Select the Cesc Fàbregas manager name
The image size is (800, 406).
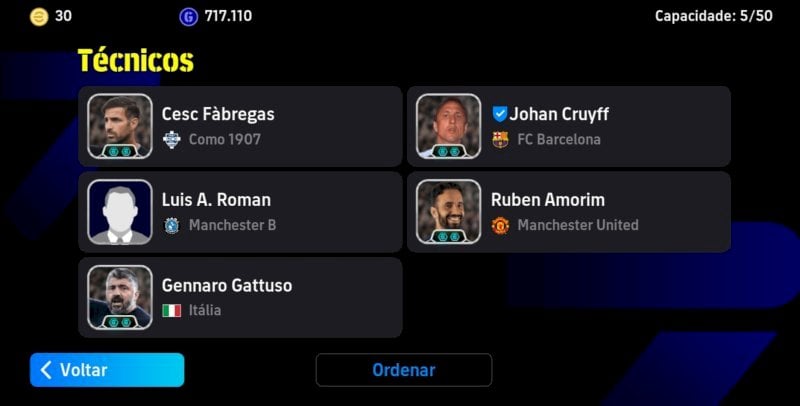[x=218, y=114]
